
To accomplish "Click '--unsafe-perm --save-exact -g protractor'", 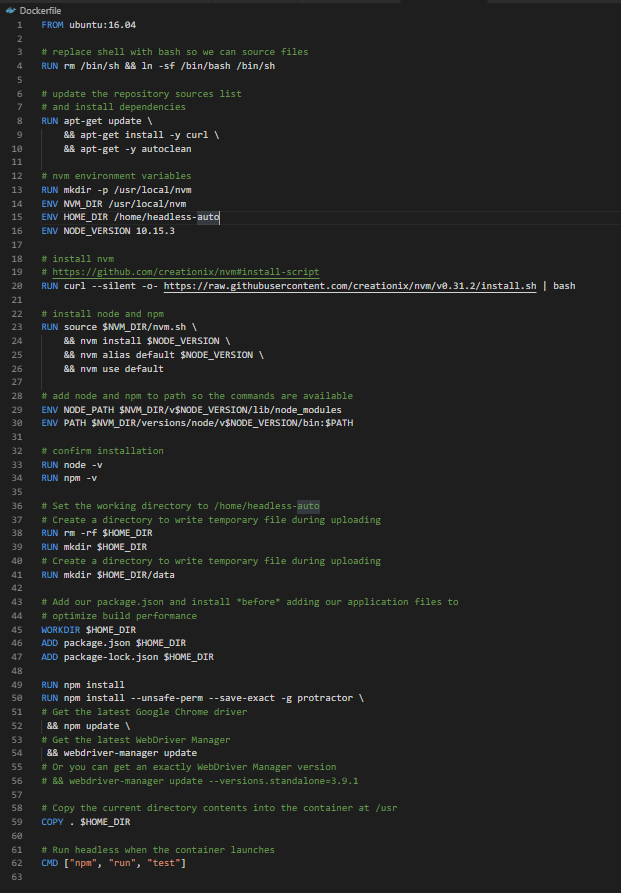I will click(242, 698).
